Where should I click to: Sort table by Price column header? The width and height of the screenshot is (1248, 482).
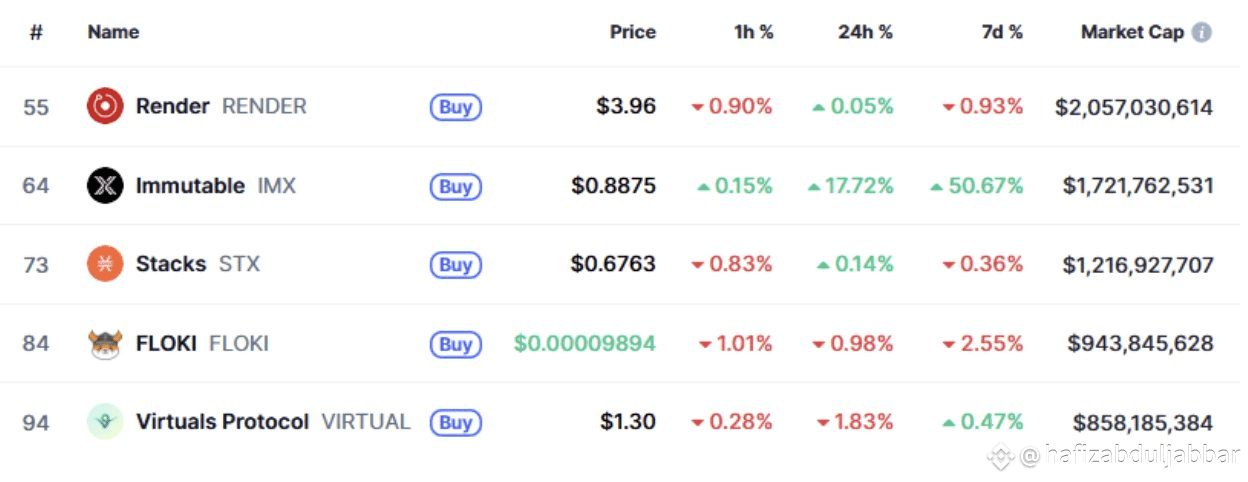click(632, 32)
